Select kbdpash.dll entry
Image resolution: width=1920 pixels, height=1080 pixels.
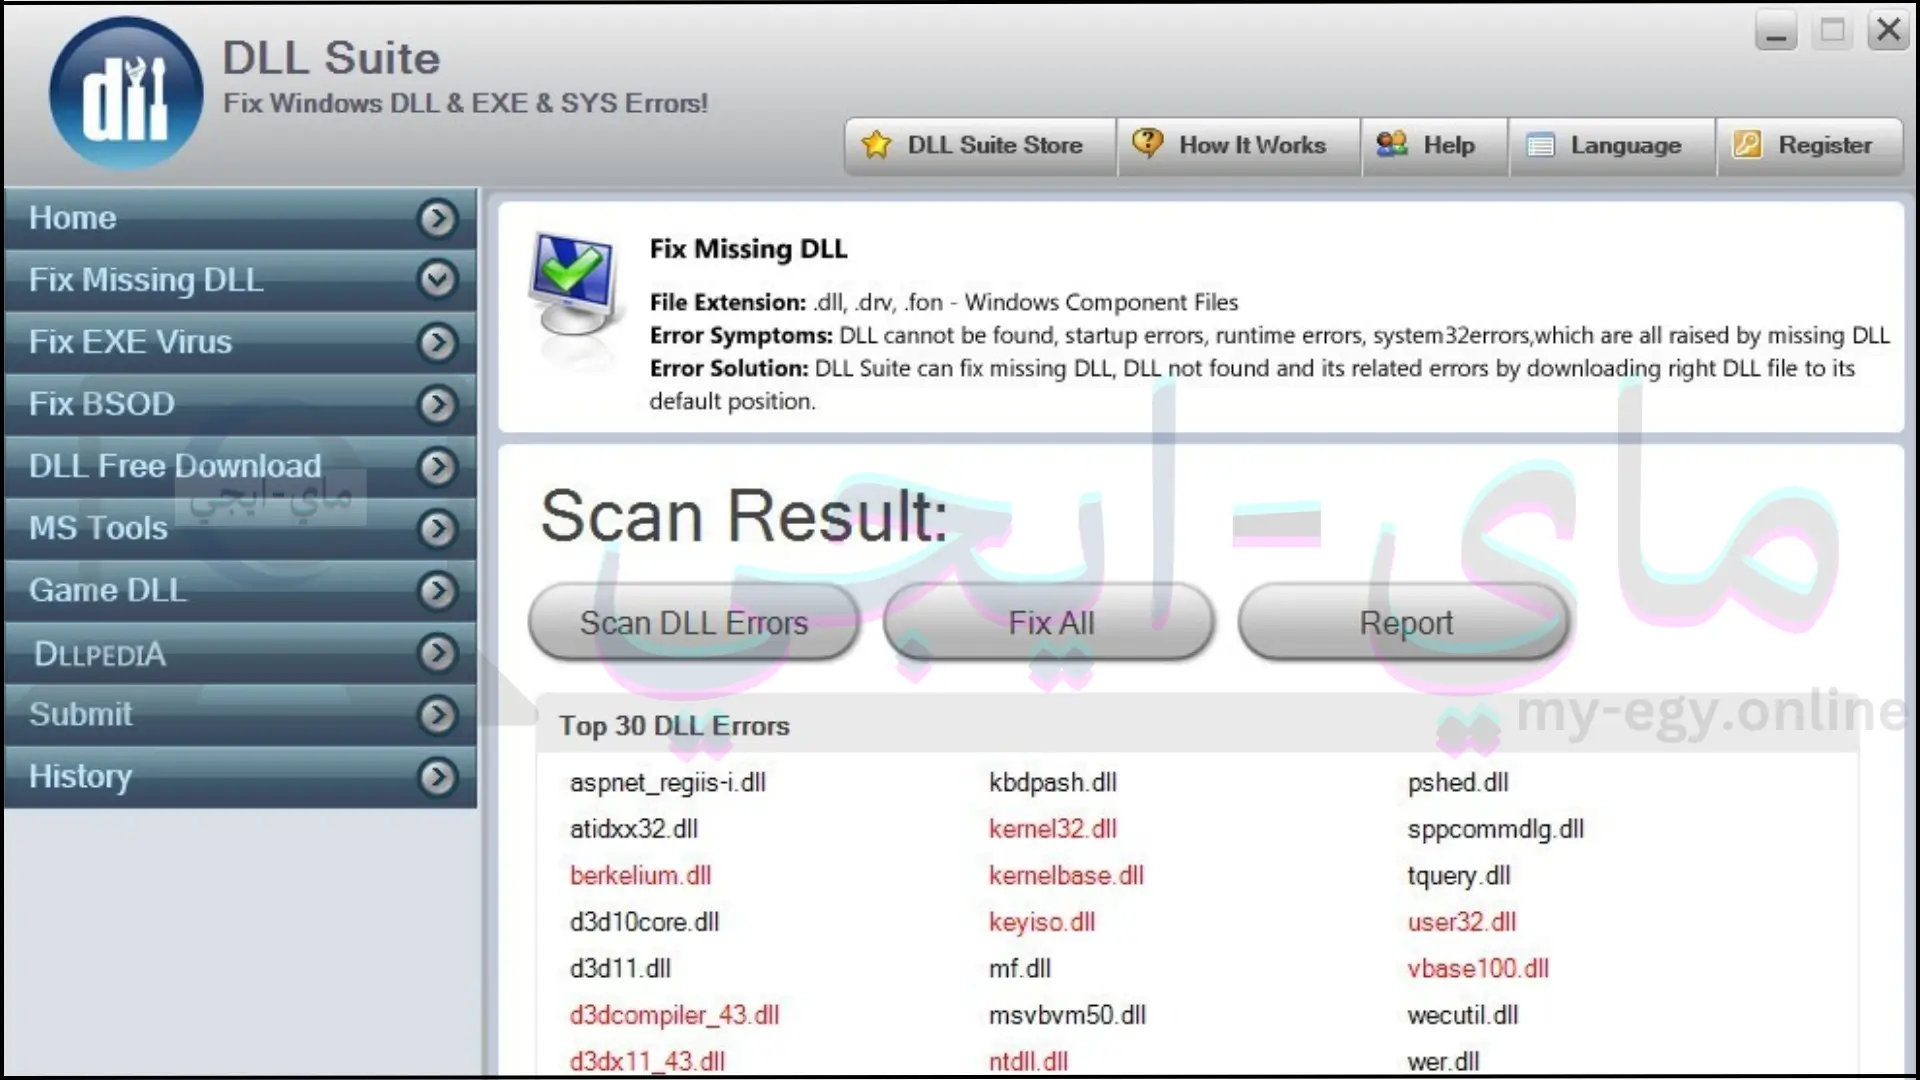[x=1053, y=783]
